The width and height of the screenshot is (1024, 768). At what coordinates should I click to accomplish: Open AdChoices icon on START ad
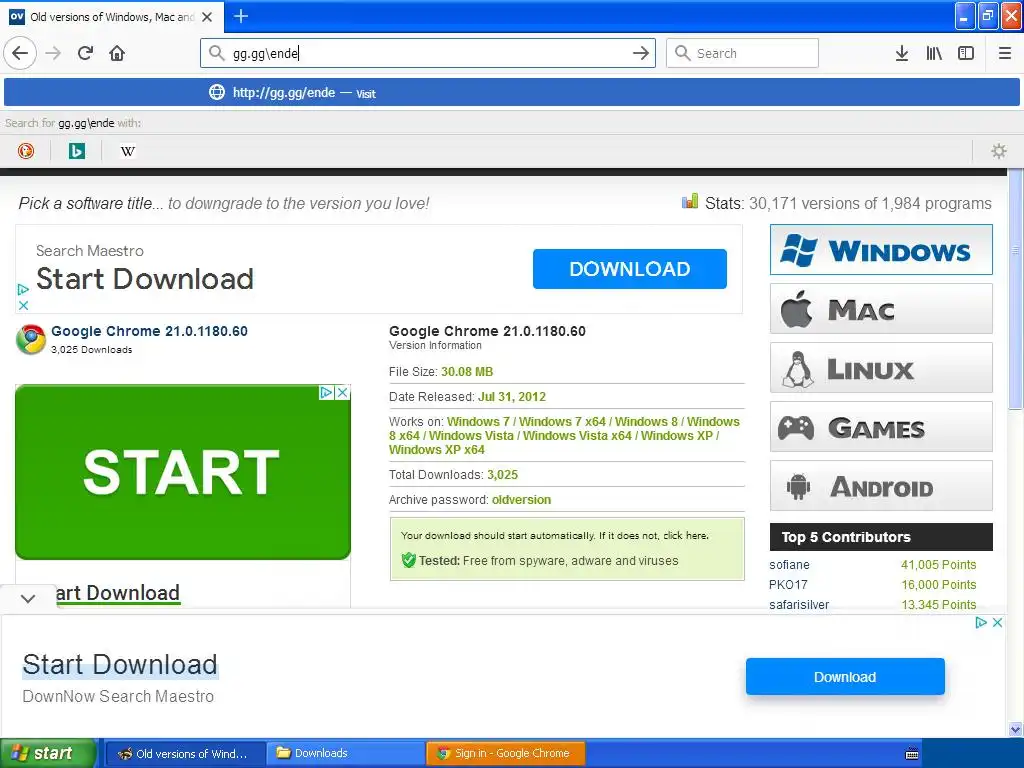[x=327, y=392]
